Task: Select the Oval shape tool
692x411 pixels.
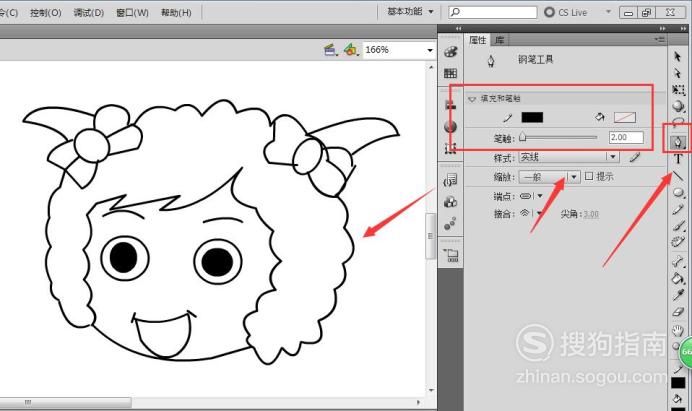Action: (x=678, y=192)
